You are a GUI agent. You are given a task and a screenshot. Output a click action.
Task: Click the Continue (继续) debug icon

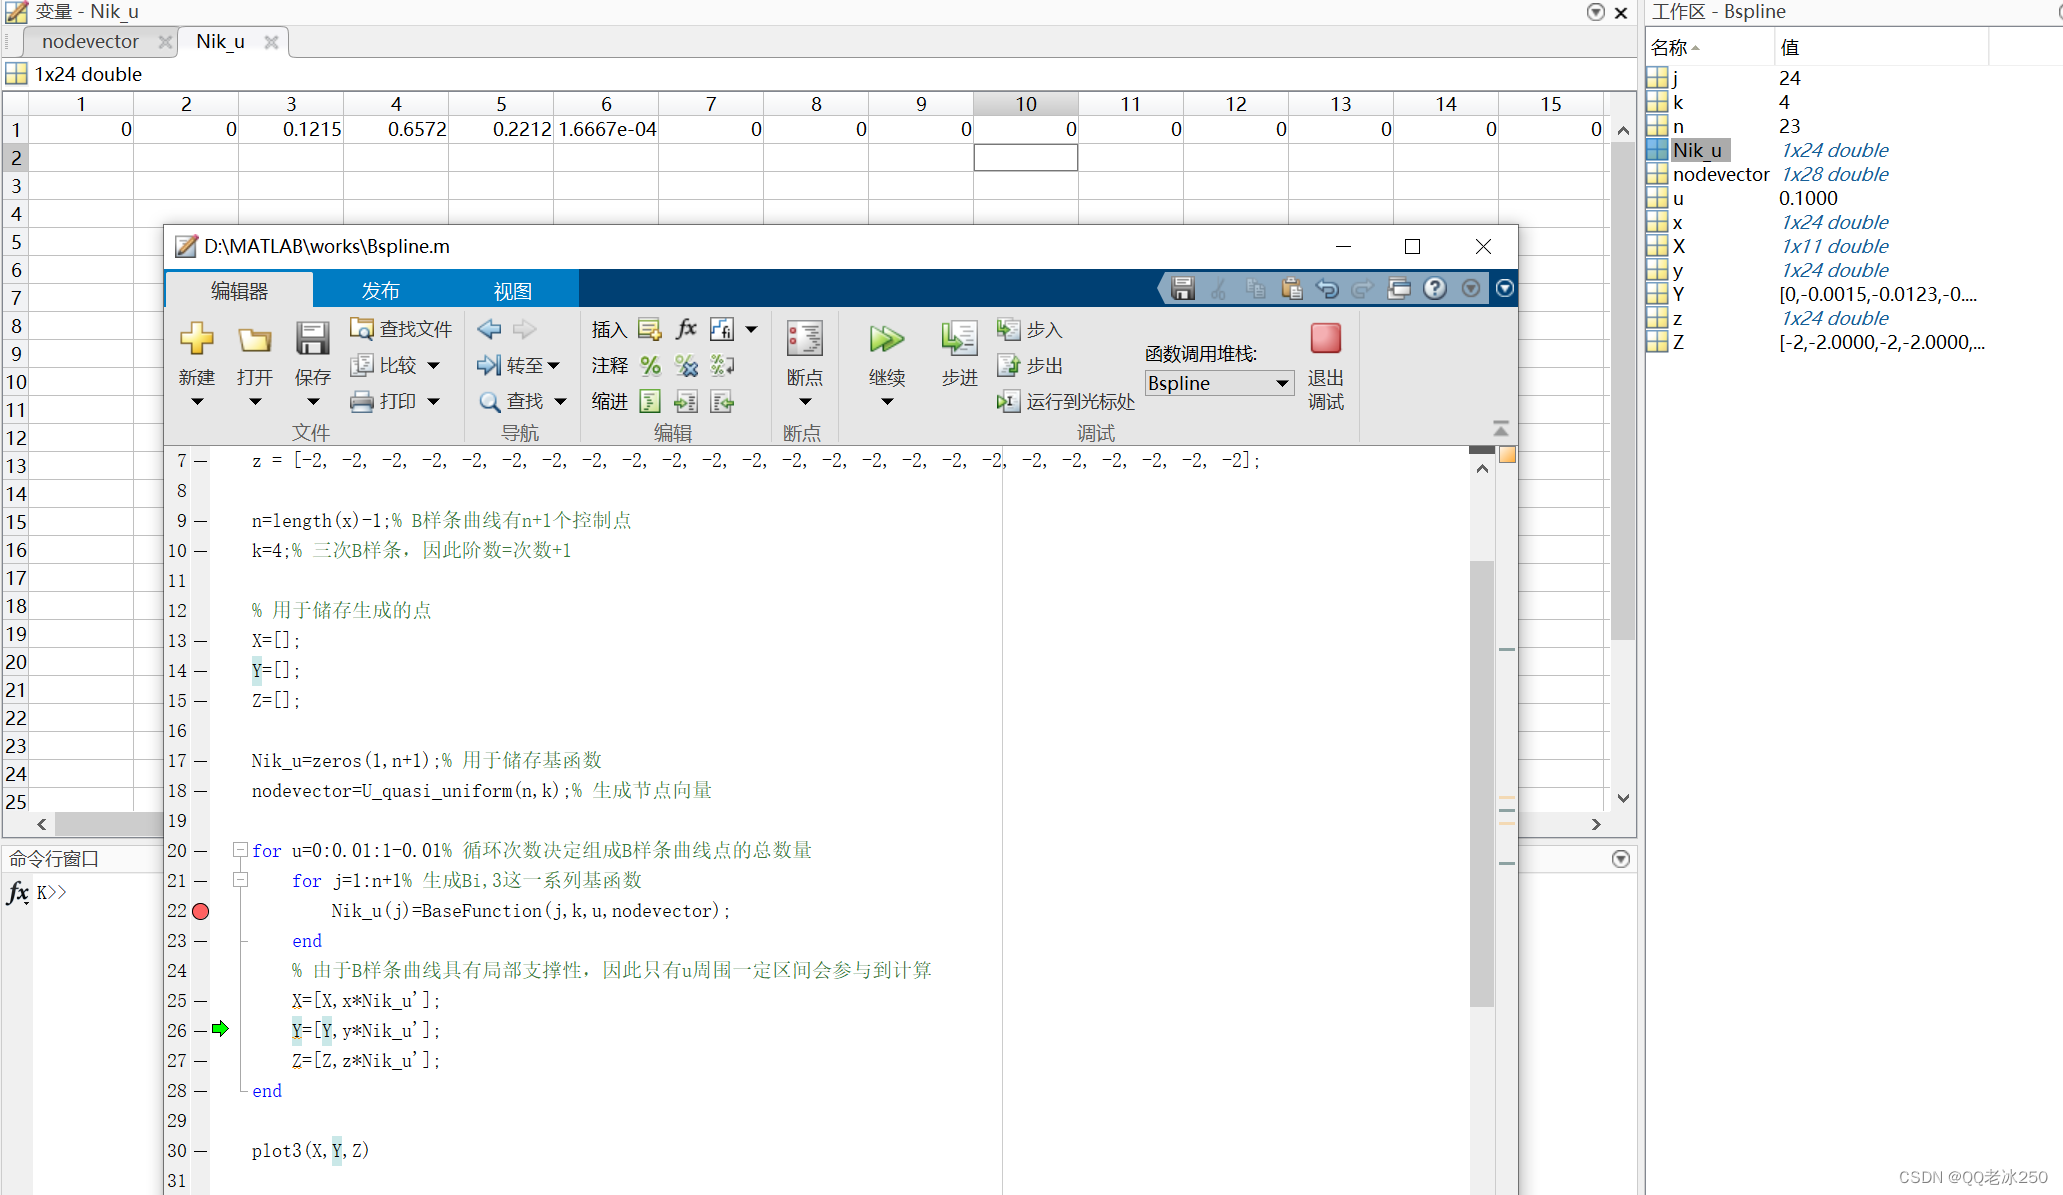886,340
